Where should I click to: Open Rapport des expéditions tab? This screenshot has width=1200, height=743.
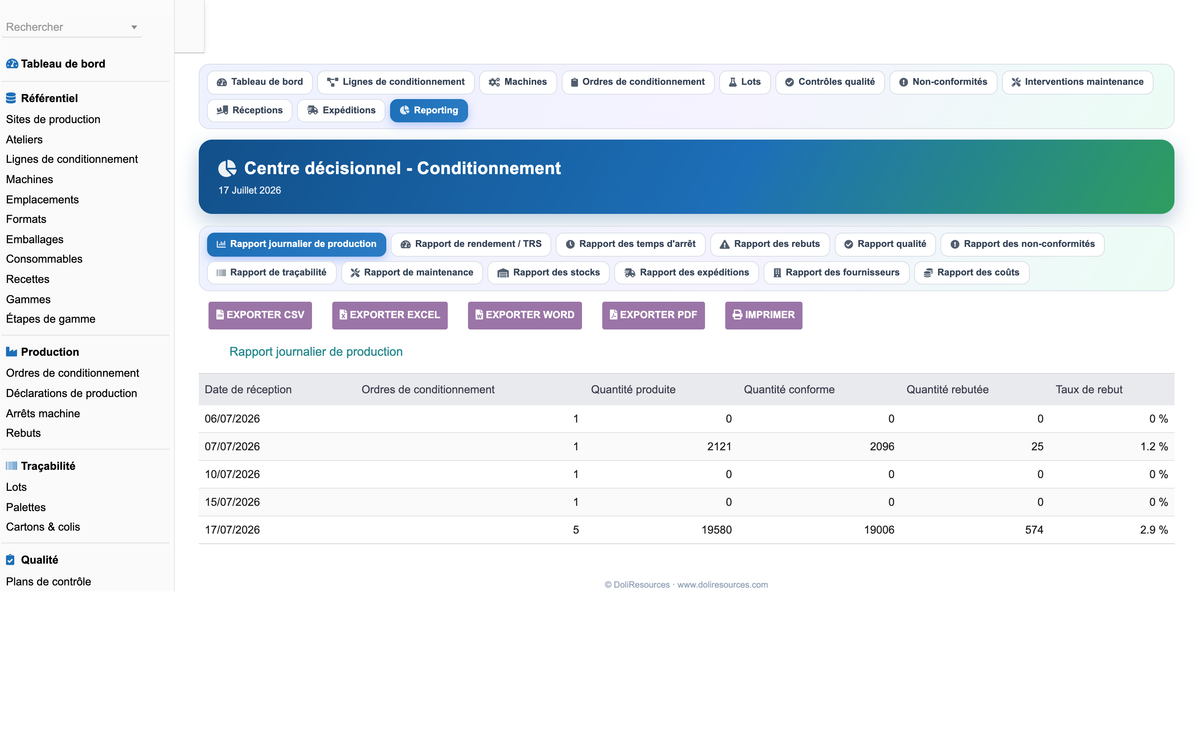(686, 272)
